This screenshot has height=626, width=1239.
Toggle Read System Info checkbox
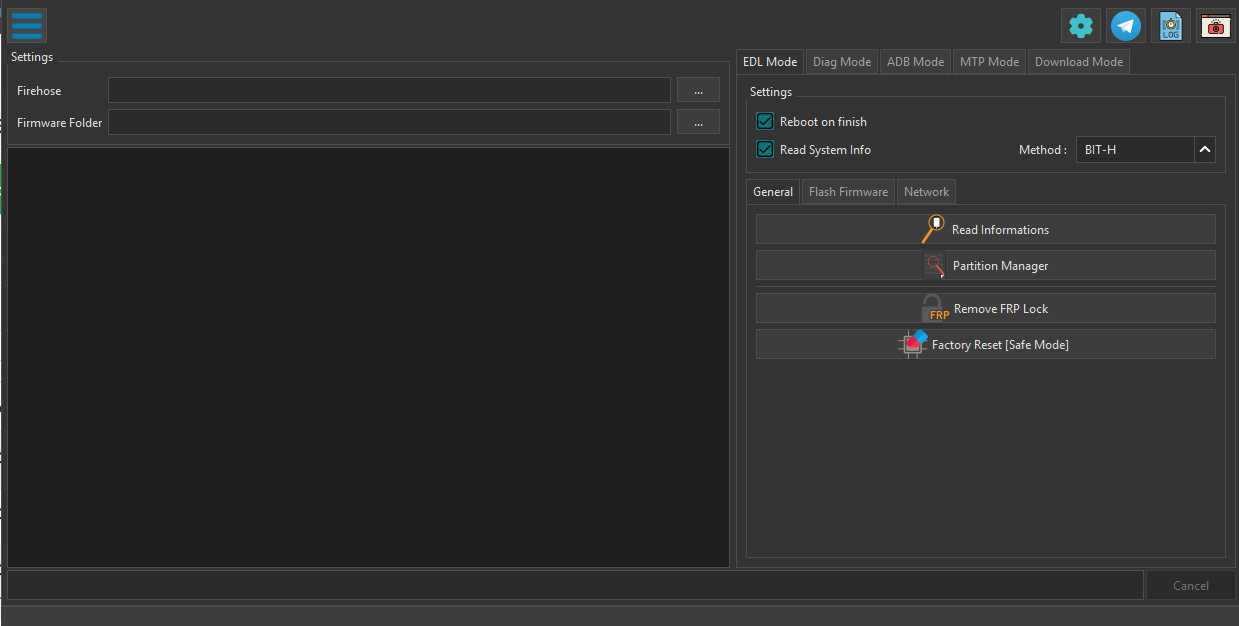[766, 149]
